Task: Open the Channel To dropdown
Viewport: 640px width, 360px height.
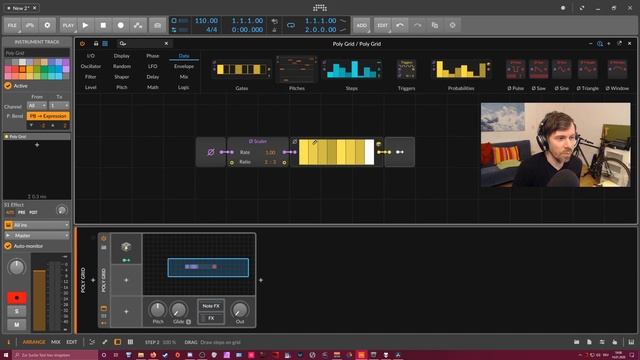Action: tap(59, 106)
